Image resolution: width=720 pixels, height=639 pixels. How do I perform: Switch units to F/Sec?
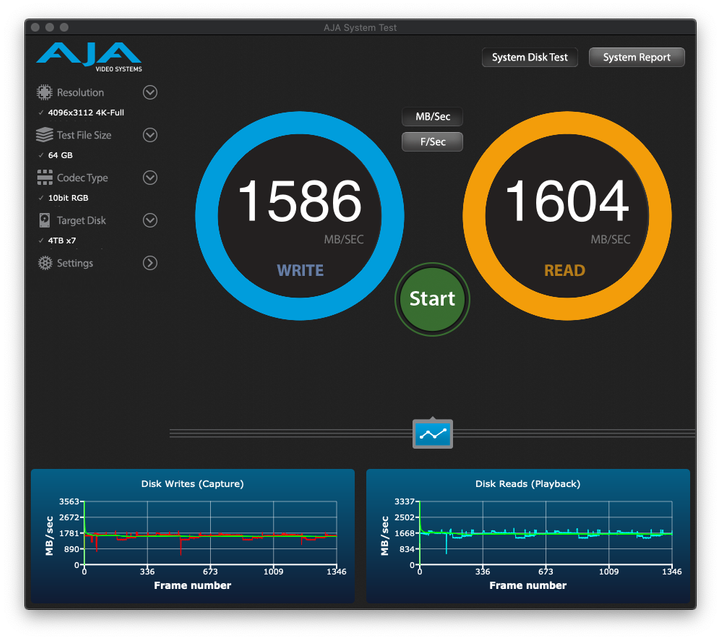[432, 142]
